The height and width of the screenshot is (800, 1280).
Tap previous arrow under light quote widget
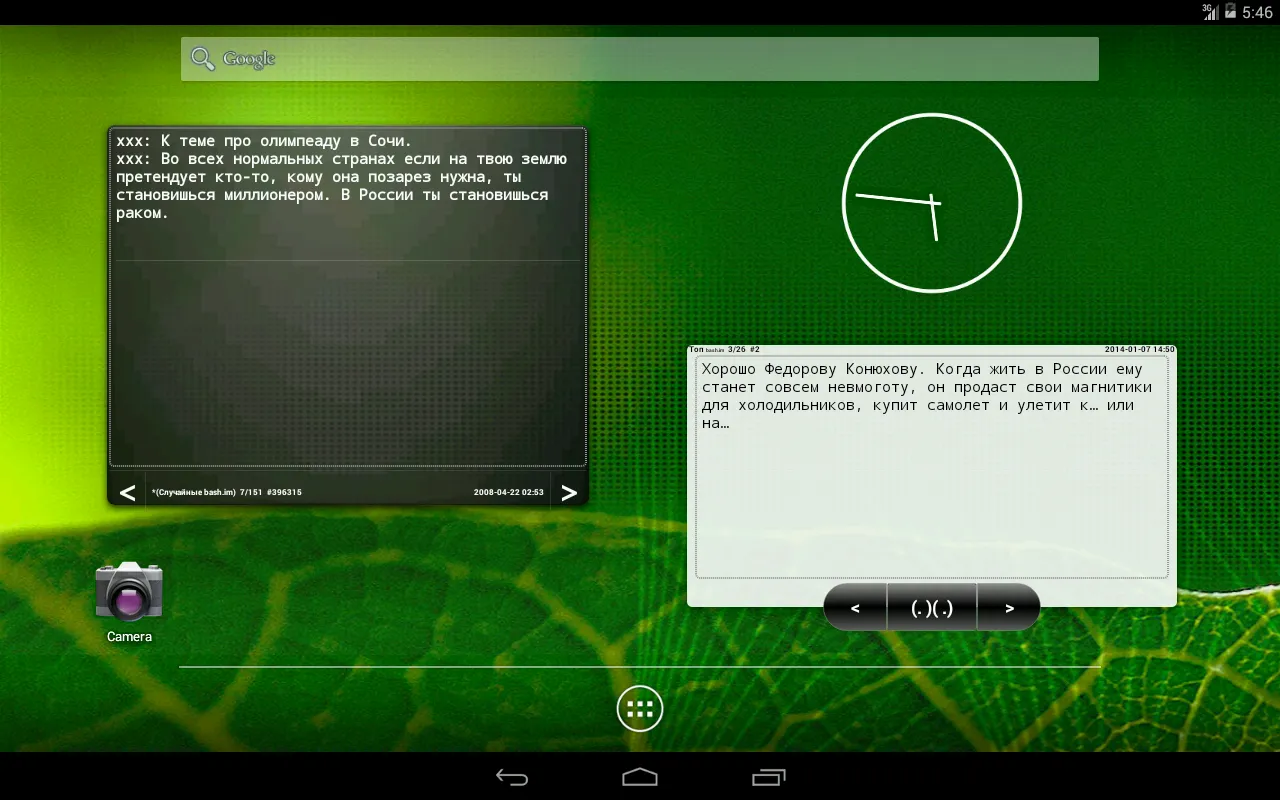pyautogui.click(x=855, y=608)
